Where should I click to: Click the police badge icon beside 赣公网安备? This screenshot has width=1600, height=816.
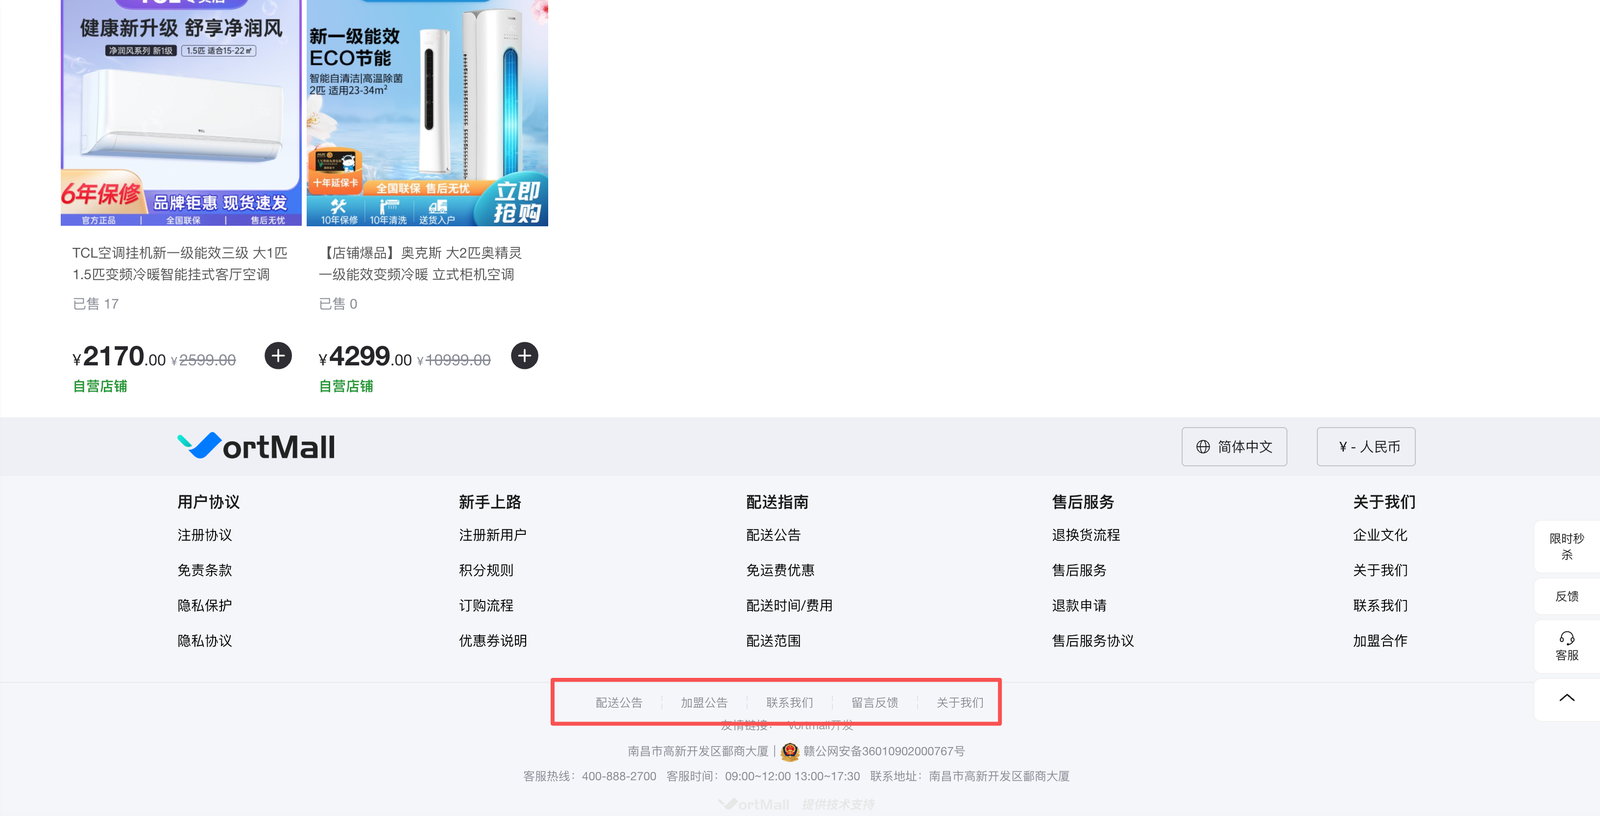(790, 751)
